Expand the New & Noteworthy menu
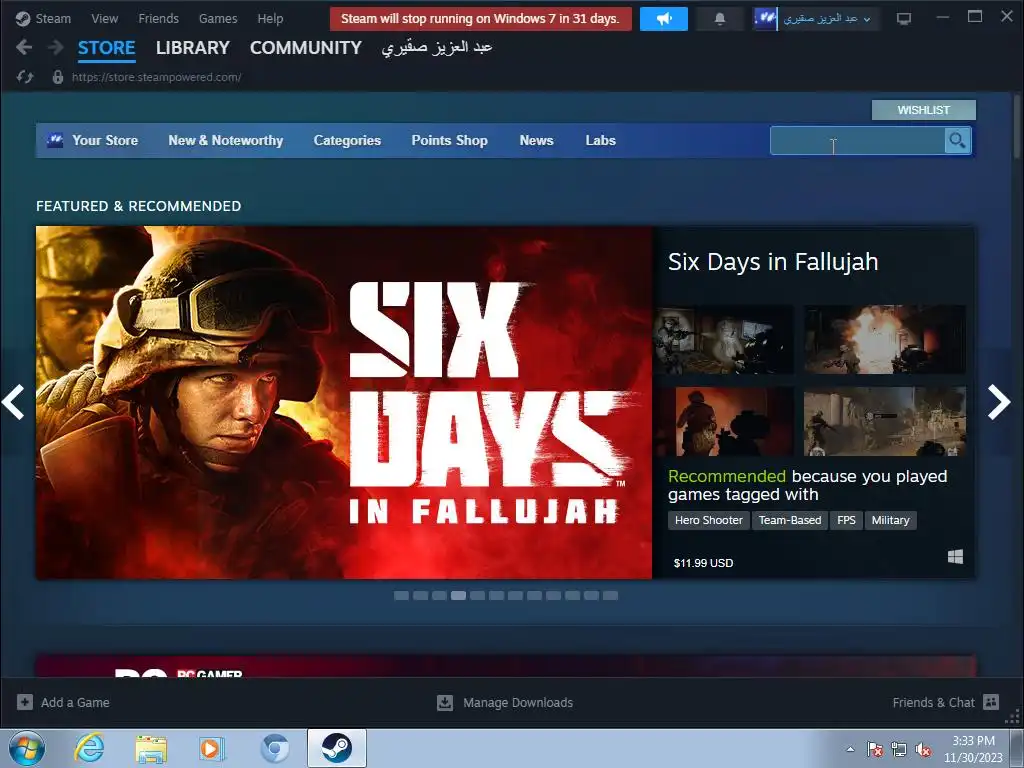 point(225,140)
